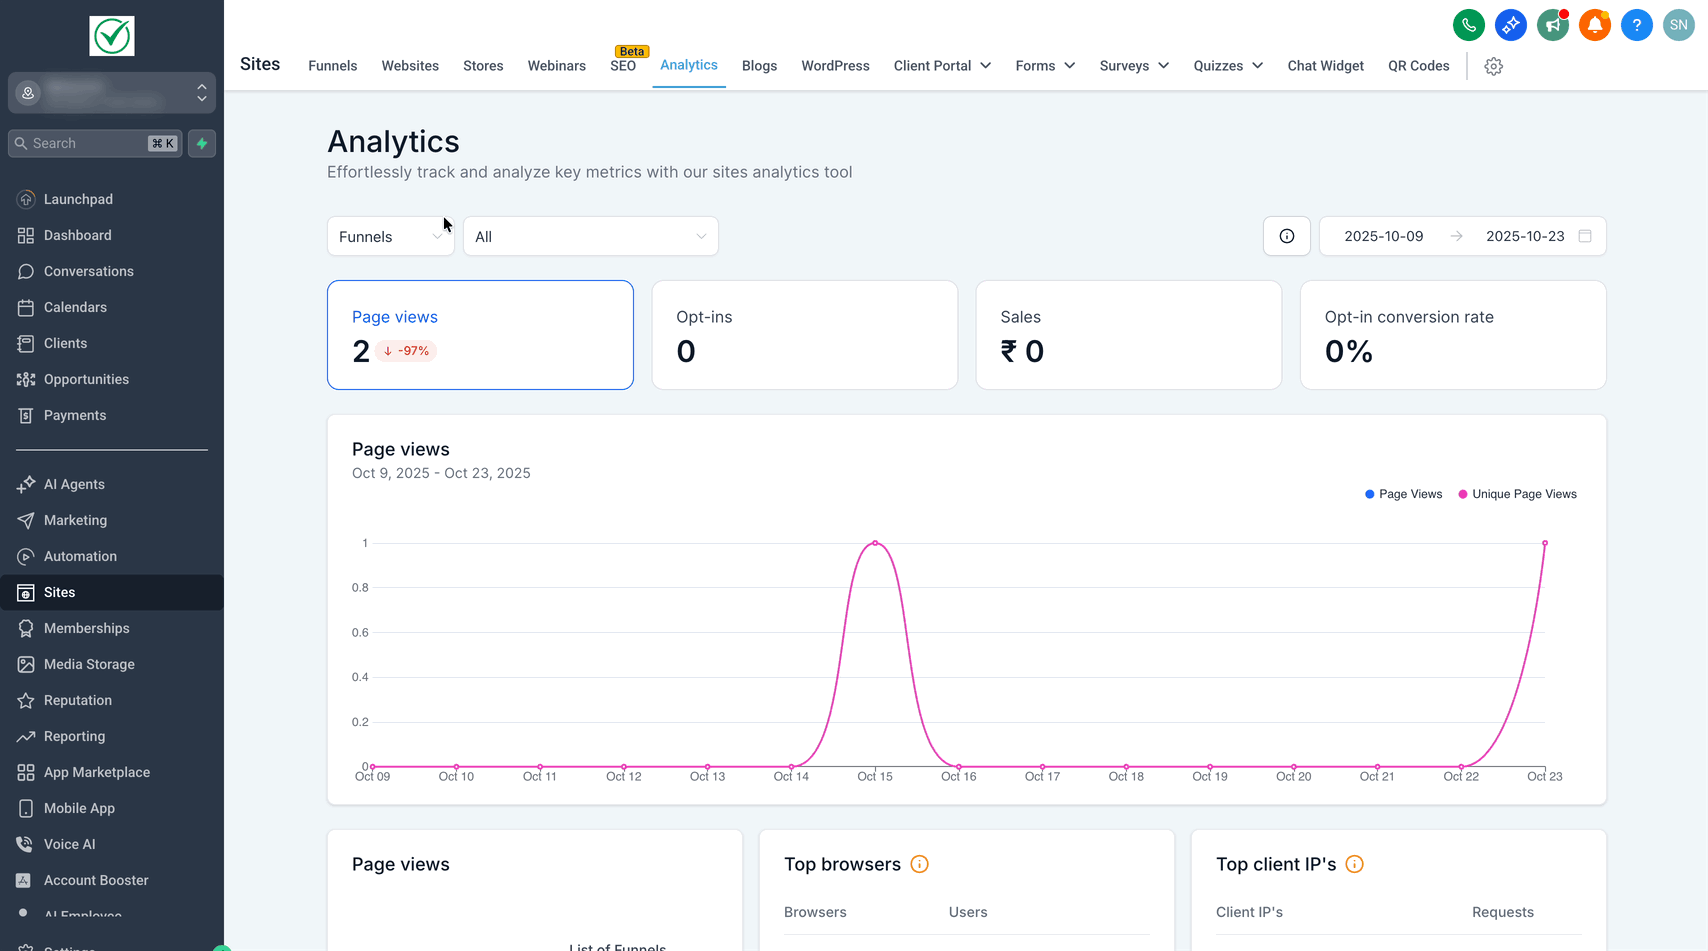Expand the Client Portal menu
This screenshot has width=1708, height=951.
tap(942, 66)
